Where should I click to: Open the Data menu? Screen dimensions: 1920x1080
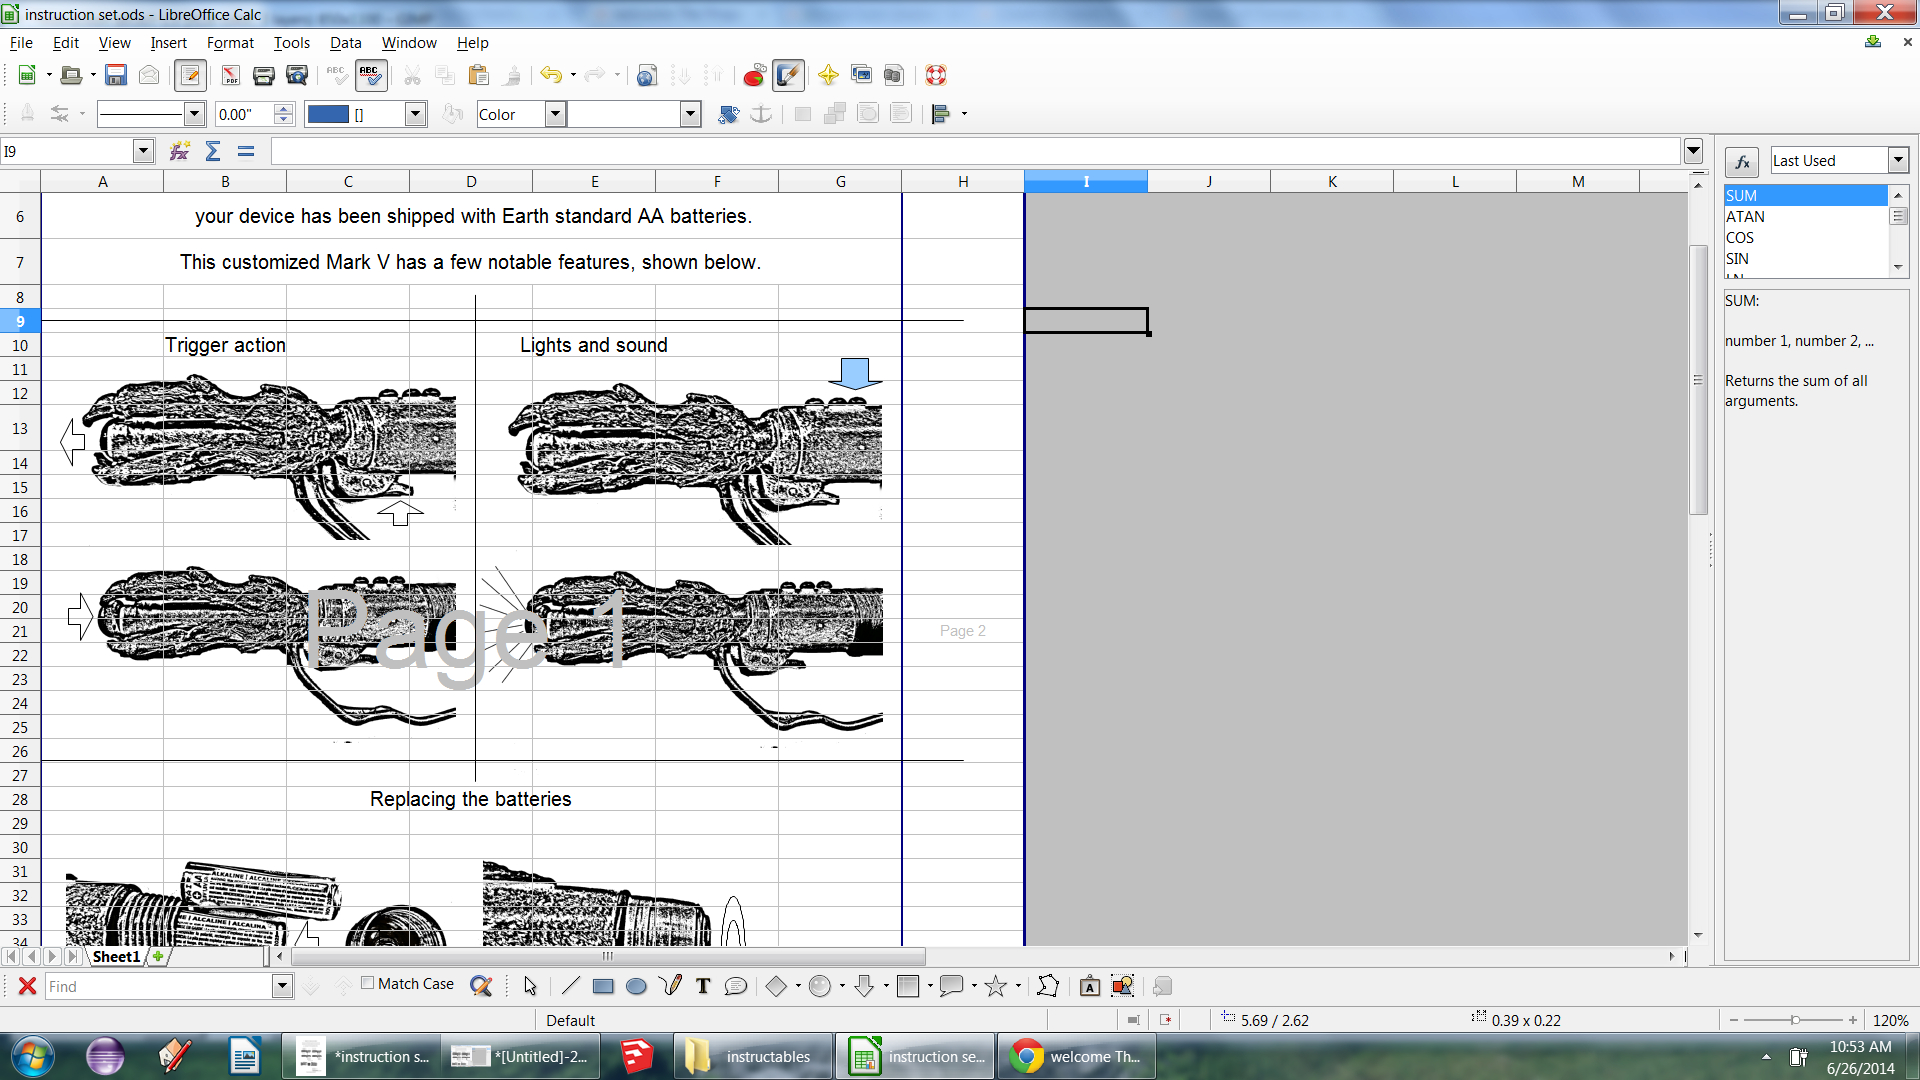click(345, 43)
